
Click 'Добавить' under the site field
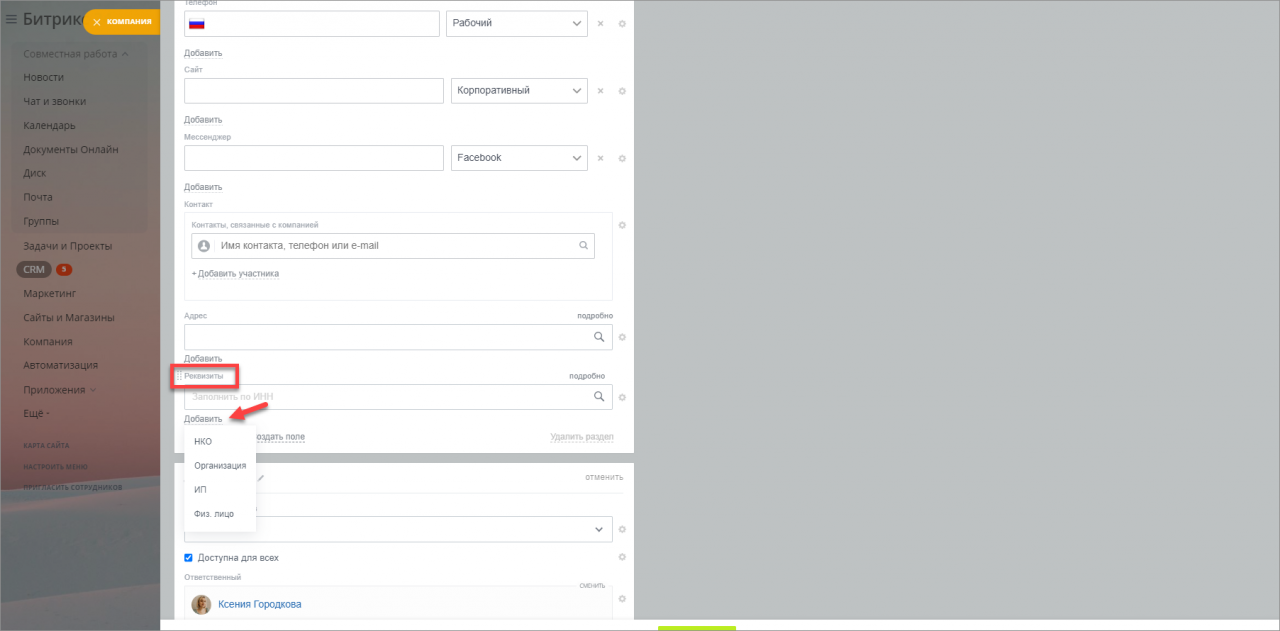click(x=203, y=119)
